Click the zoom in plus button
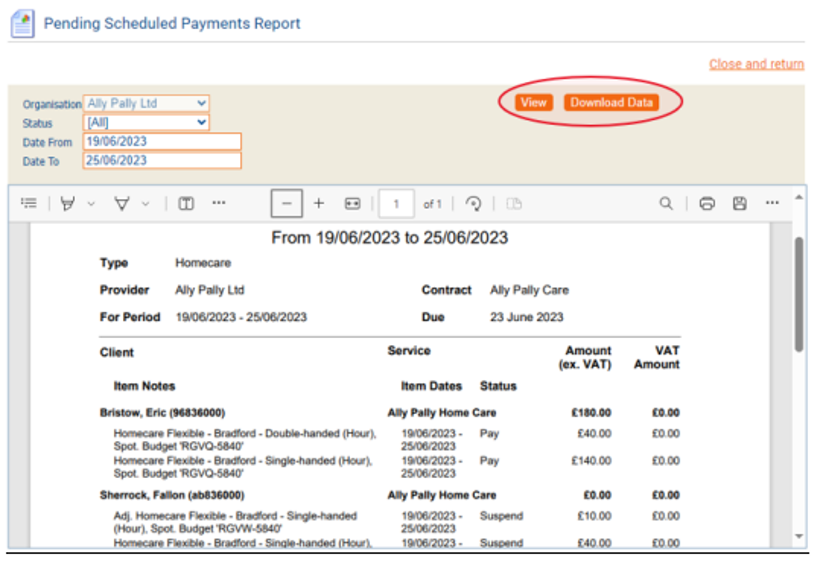The width and height of the screenshot is (823, 563). (x=319, y=203)
